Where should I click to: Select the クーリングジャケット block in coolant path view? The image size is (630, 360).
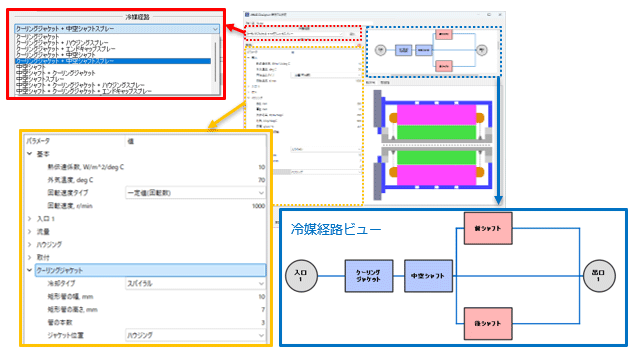coord(369,276)
